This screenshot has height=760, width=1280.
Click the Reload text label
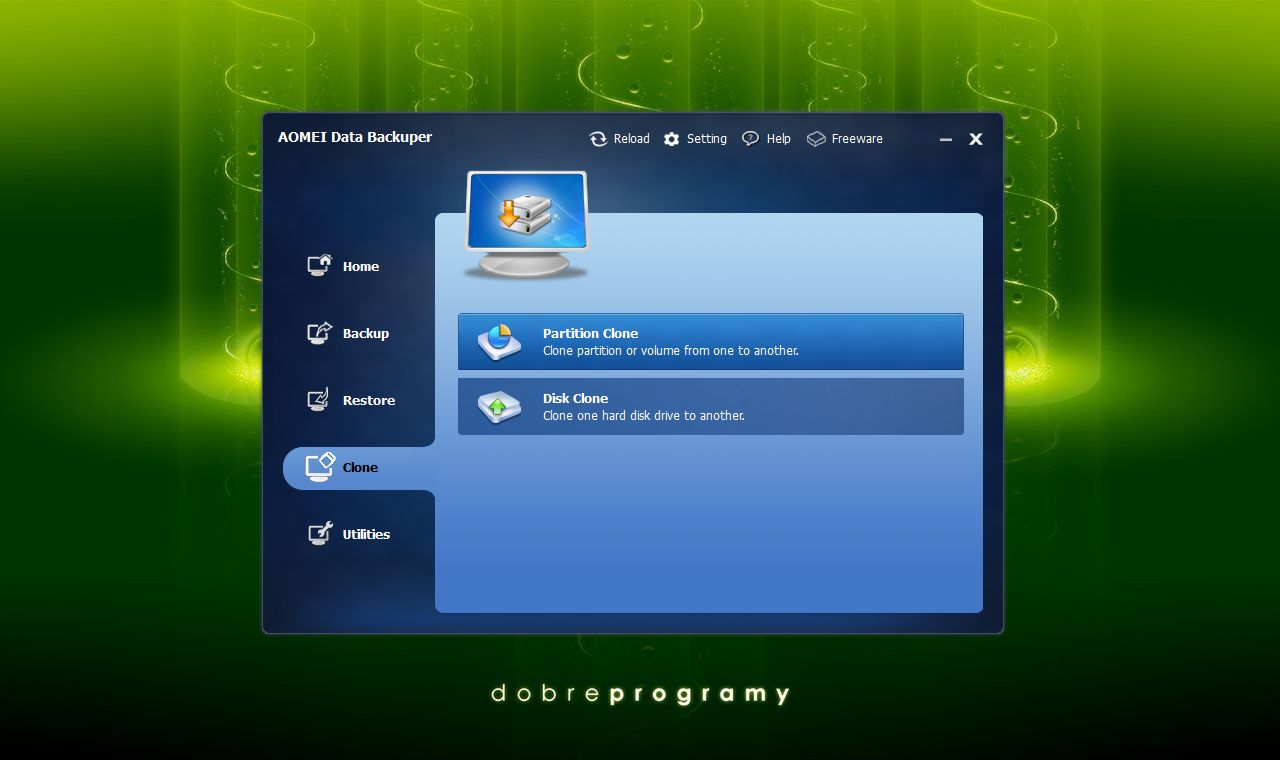(x=631, y=139)
